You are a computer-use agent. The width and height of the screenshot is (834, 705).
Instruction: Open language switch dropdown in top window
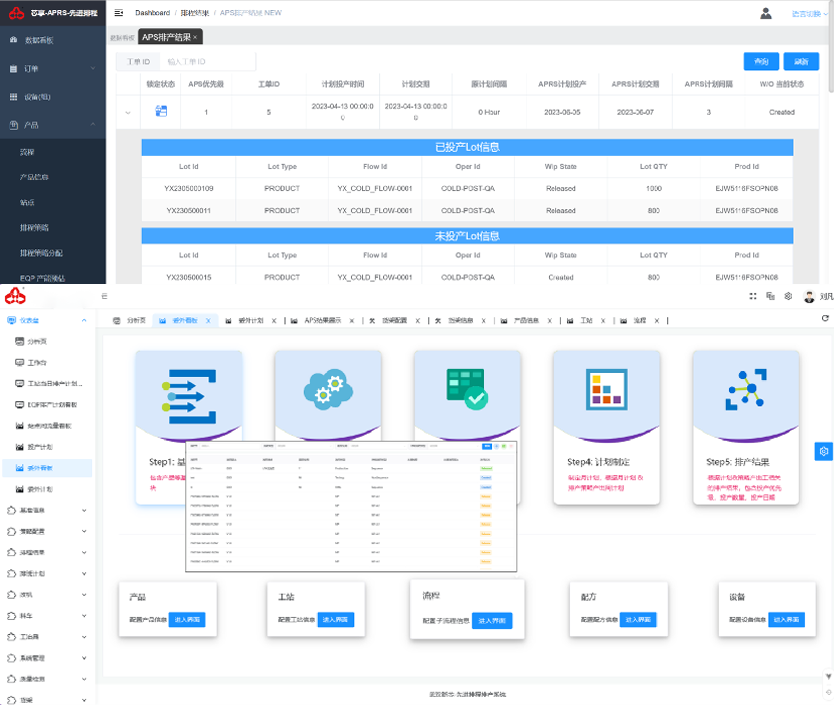(x=809, y=14)
